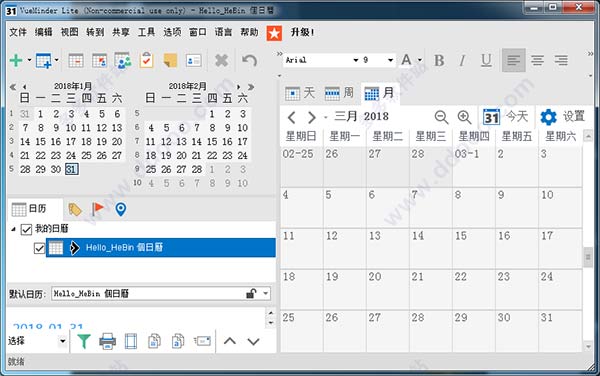The width and height of the screenshot is (600, 376).
Task: Open the 编辑 menu
Action: [43, 32]
